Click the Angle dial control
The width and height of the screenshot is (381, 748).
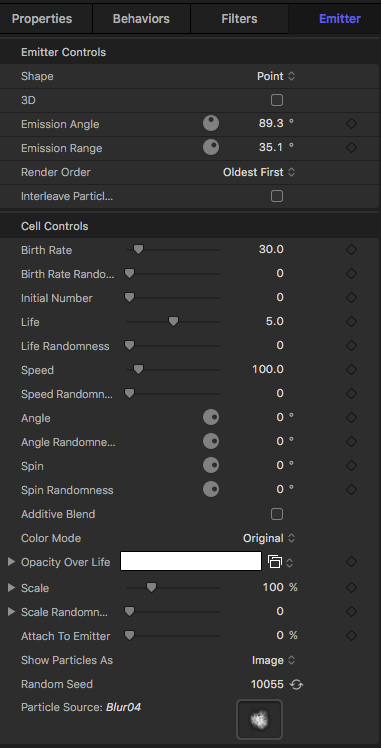click(211, 417)
